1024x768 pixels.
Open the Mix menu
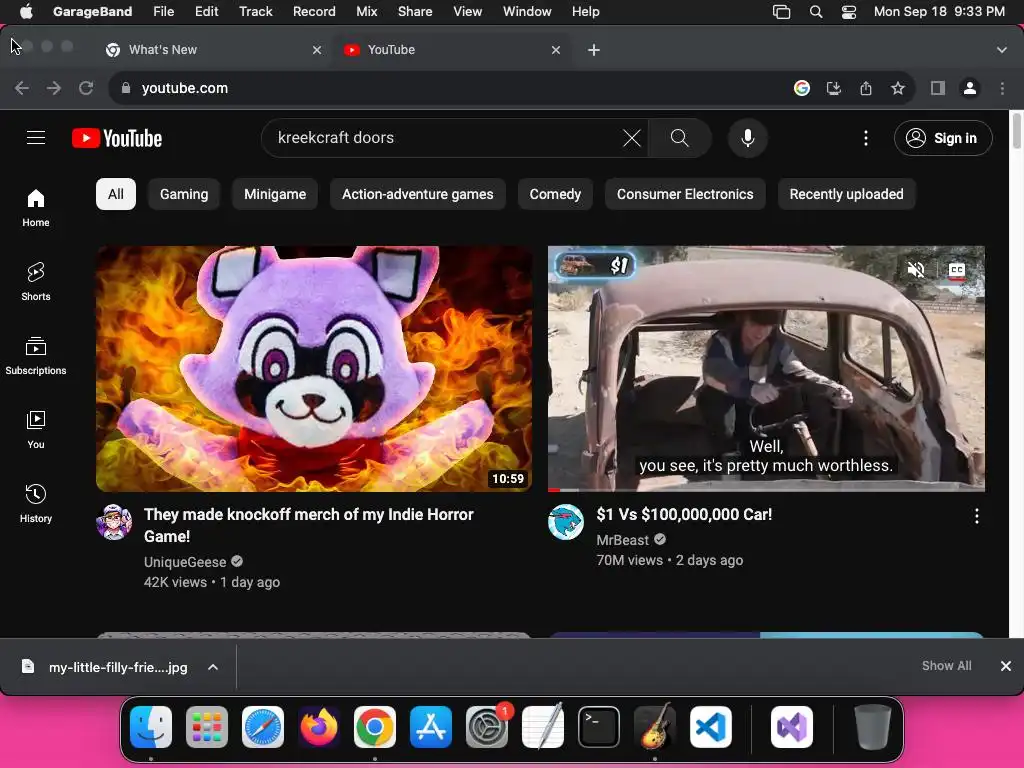click(366, 11)
